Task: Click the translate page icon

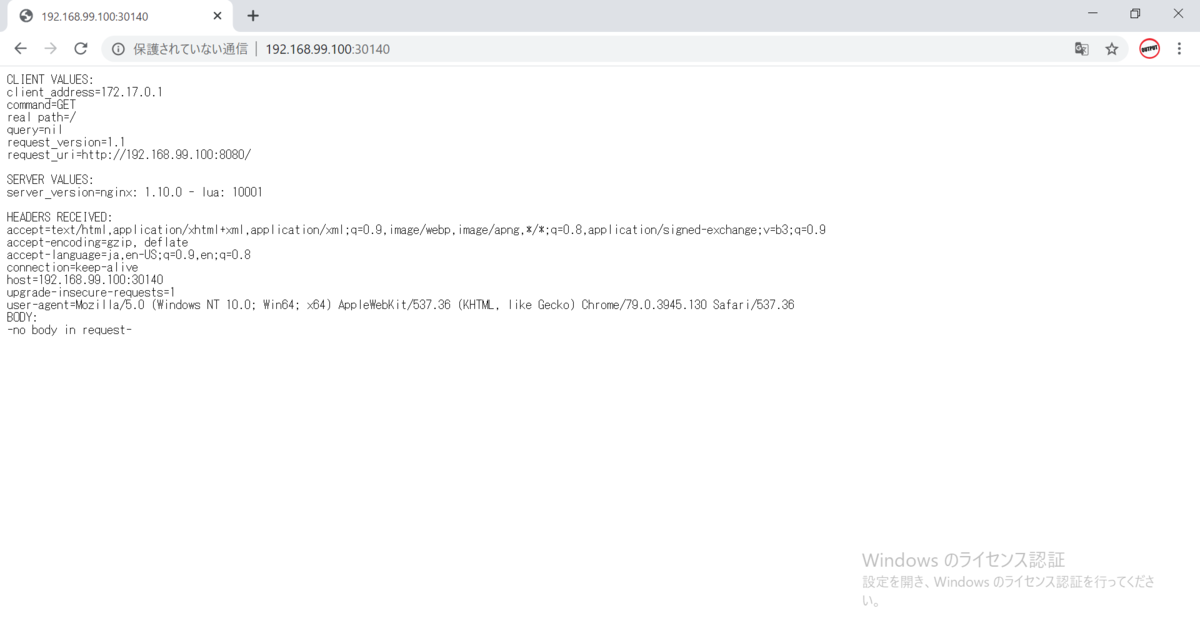Action: click(1081, 48)
